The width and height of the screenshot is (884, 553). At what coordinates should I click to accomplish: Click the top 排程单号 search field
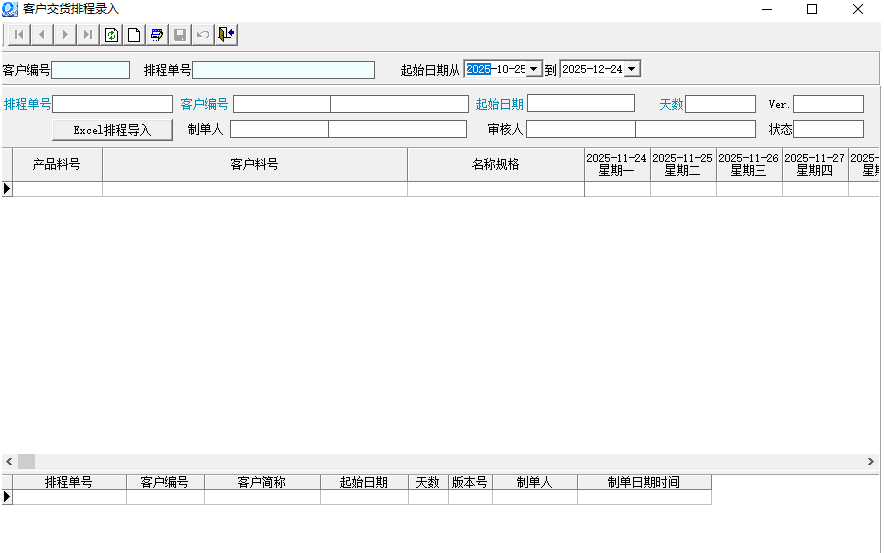(283, 70)
